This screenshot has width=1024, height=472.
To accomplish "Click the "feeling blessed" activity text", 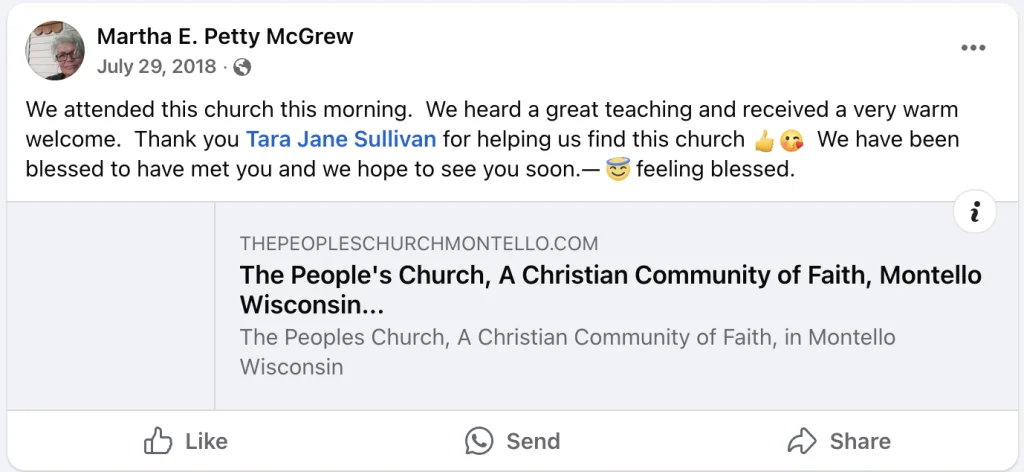I will point(715,169).
